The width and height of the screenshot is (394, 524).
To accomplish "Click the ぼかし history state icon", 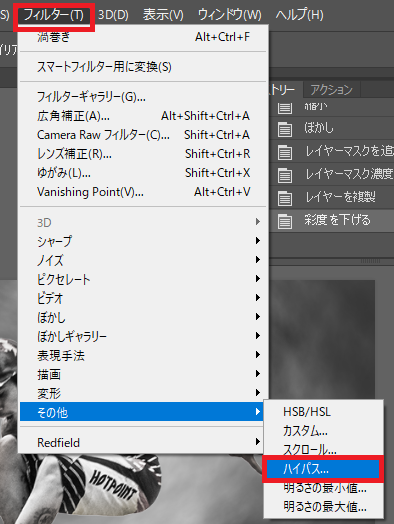I will tap(285, 129).
